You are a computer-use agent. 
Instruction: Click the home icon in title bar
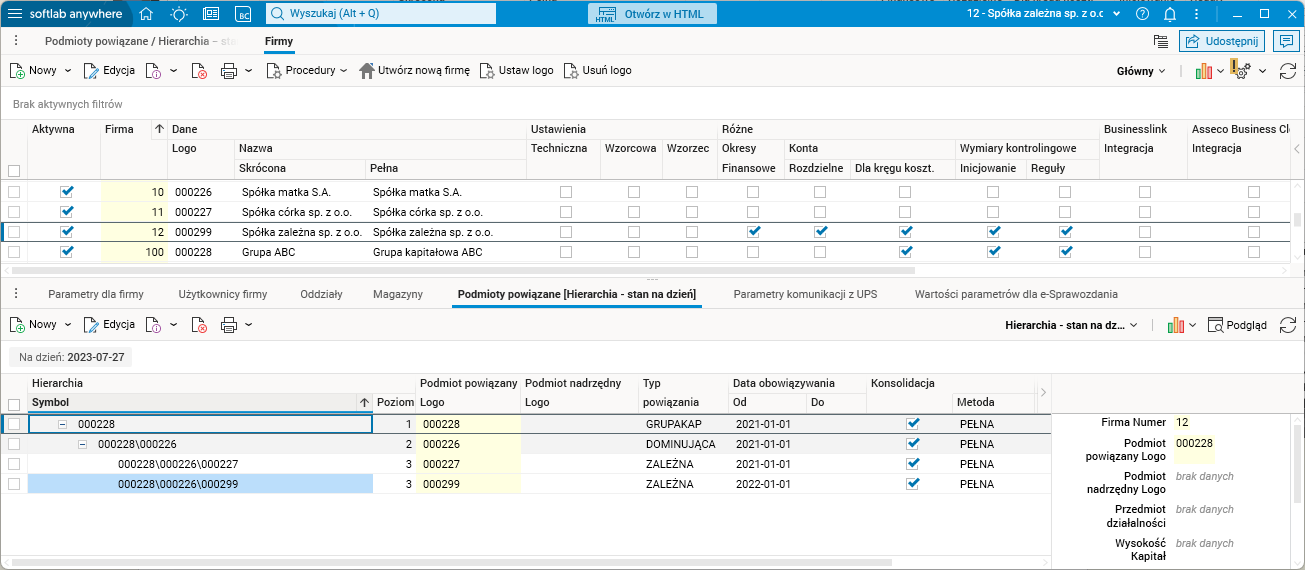click(146, 14)
